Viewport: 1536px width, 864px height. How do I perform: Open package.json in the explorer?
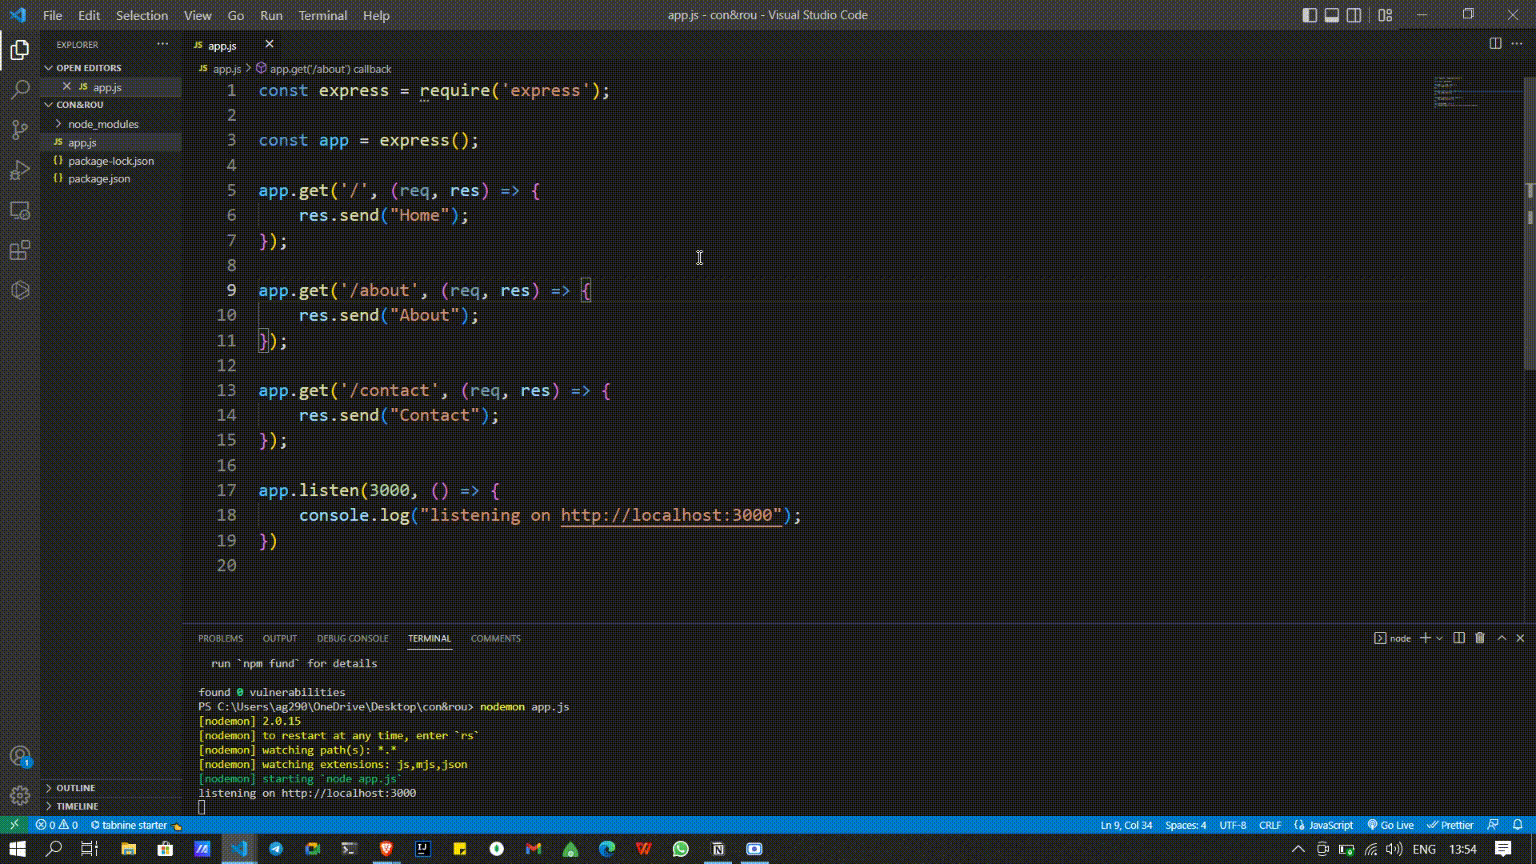pyautogui.click(x=99, y=179)
